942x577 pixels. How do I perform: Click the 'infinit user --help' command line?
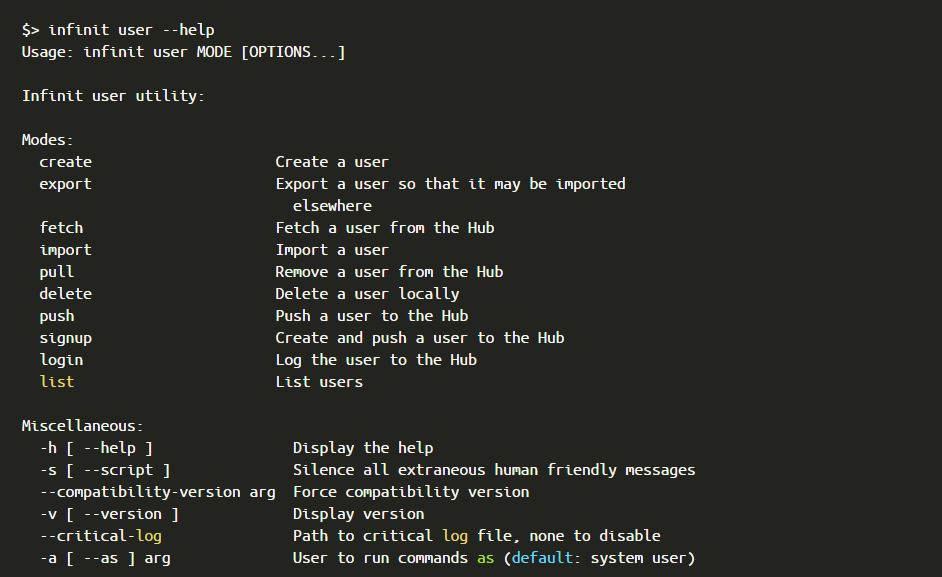[x=130, y=30]
